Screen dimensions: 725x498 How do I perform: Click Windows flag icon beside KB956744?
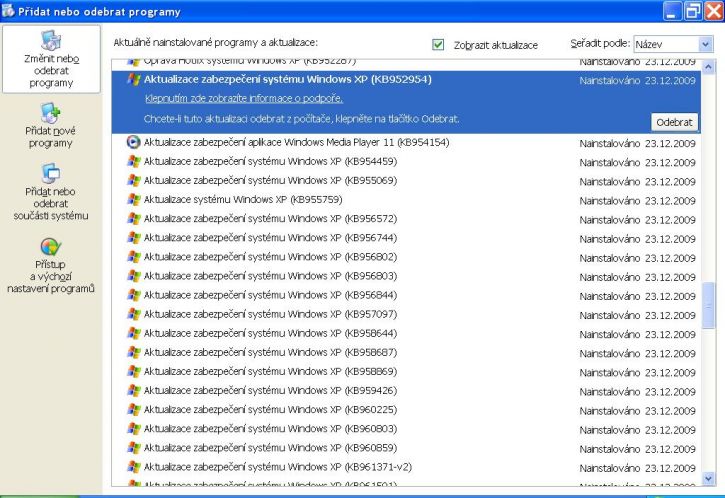(134, 238)
